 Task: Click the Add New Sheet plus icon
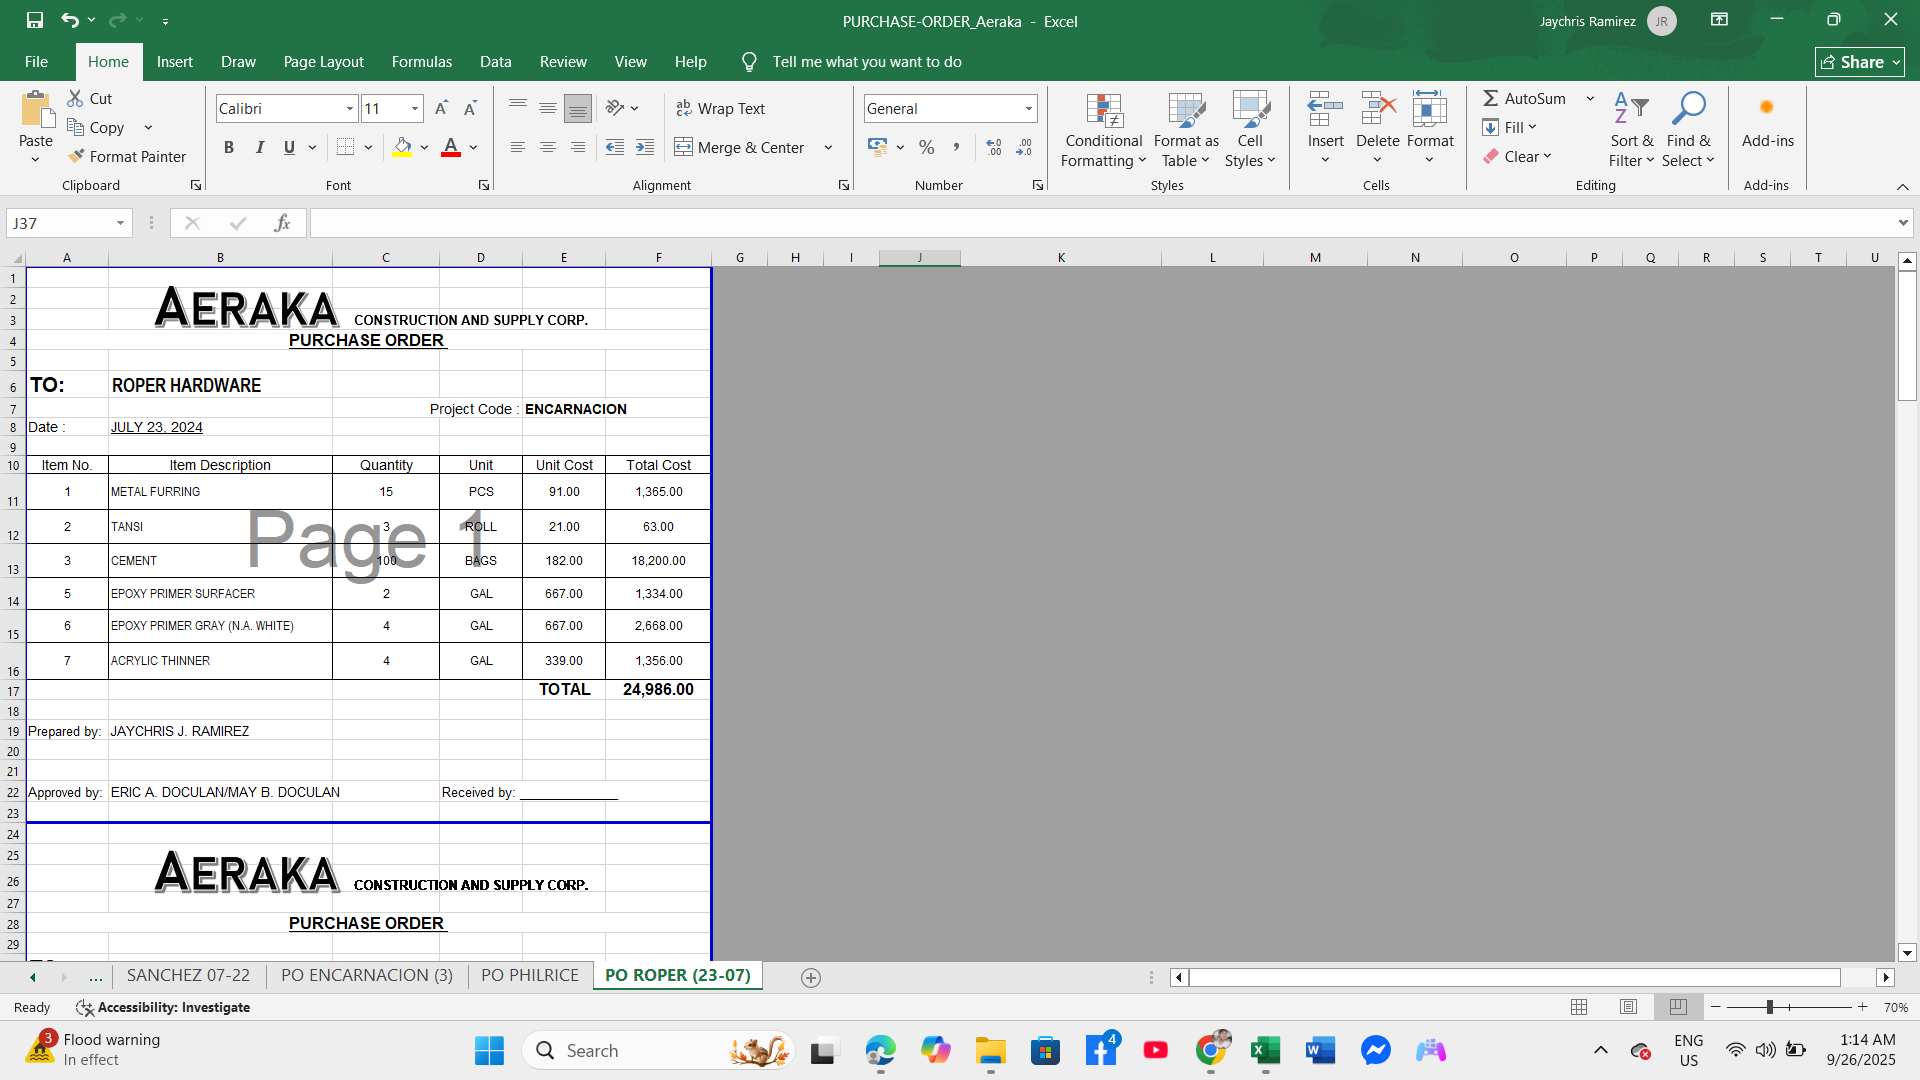click(811, 977)
